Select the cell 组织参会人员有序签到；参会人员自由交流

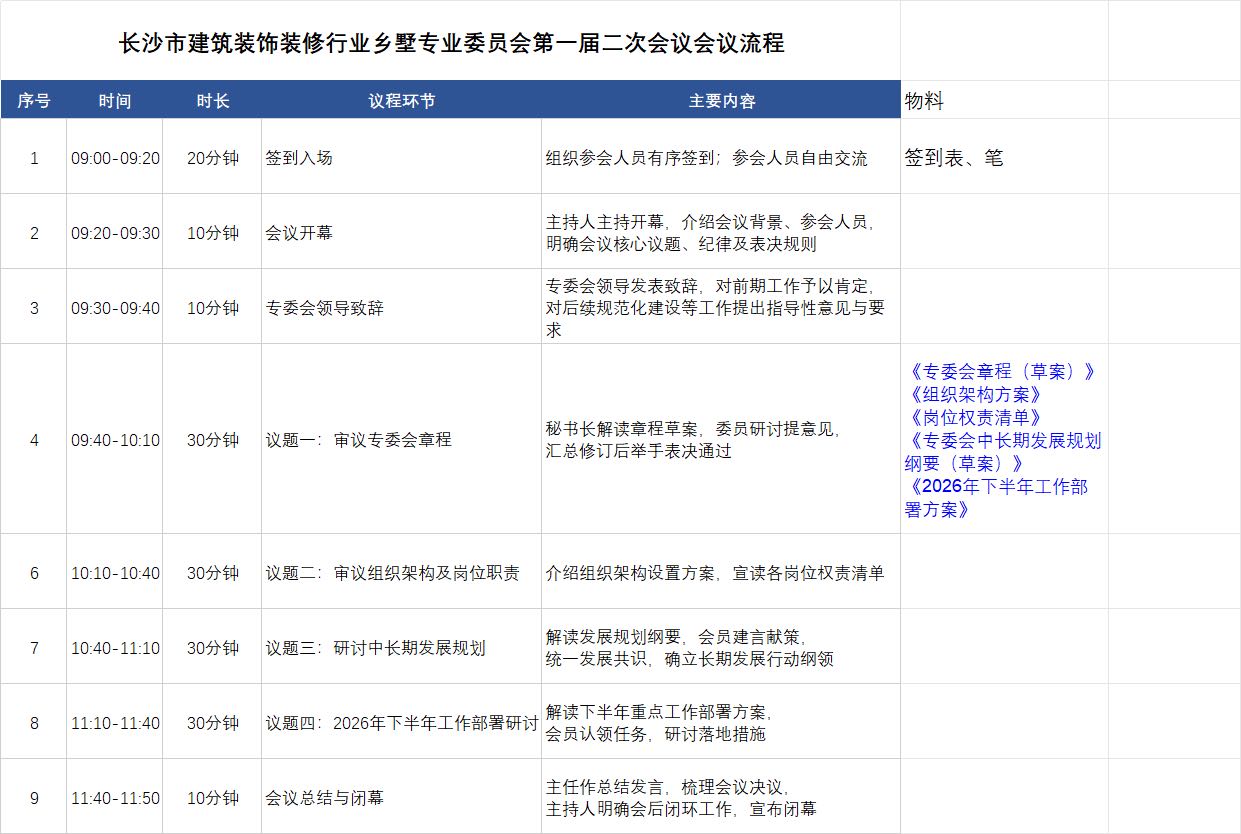pyautogui.click(x=721, y=157)
